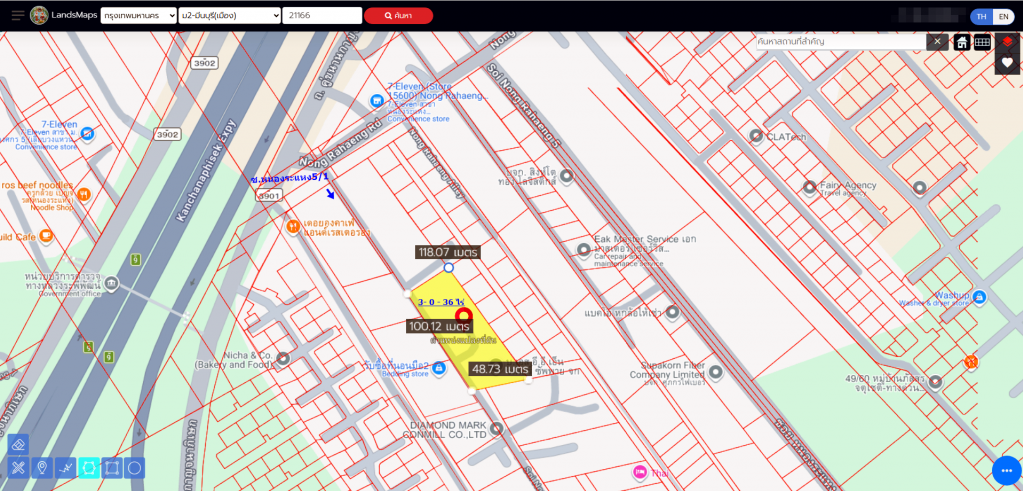Click the parcel number field 21166

tap(322, 16)
